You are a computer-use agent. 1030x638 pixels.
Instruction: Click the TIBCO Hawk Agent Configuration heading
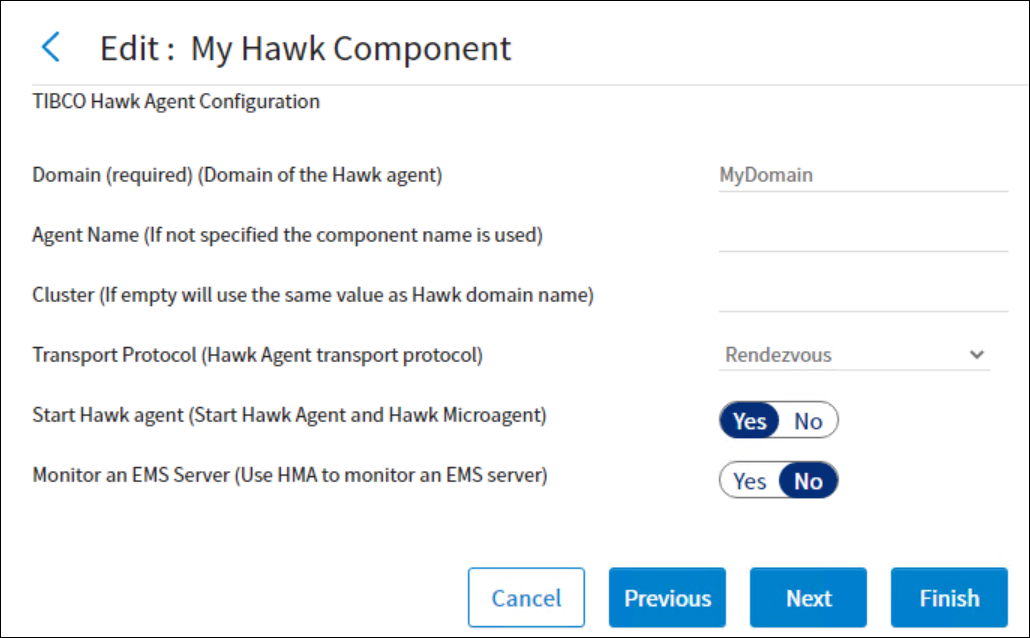click(x=176, y=101)
